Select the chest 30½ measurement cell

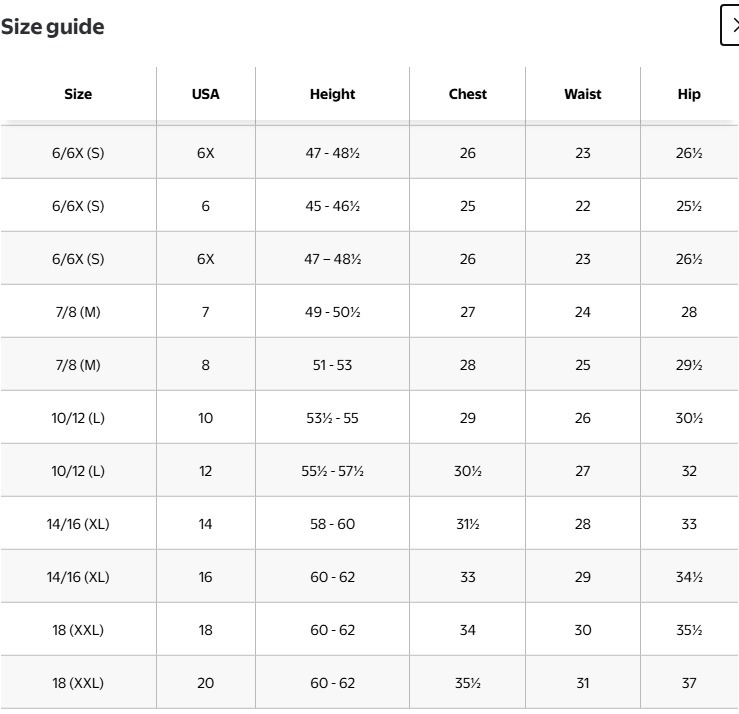point(467,471)
